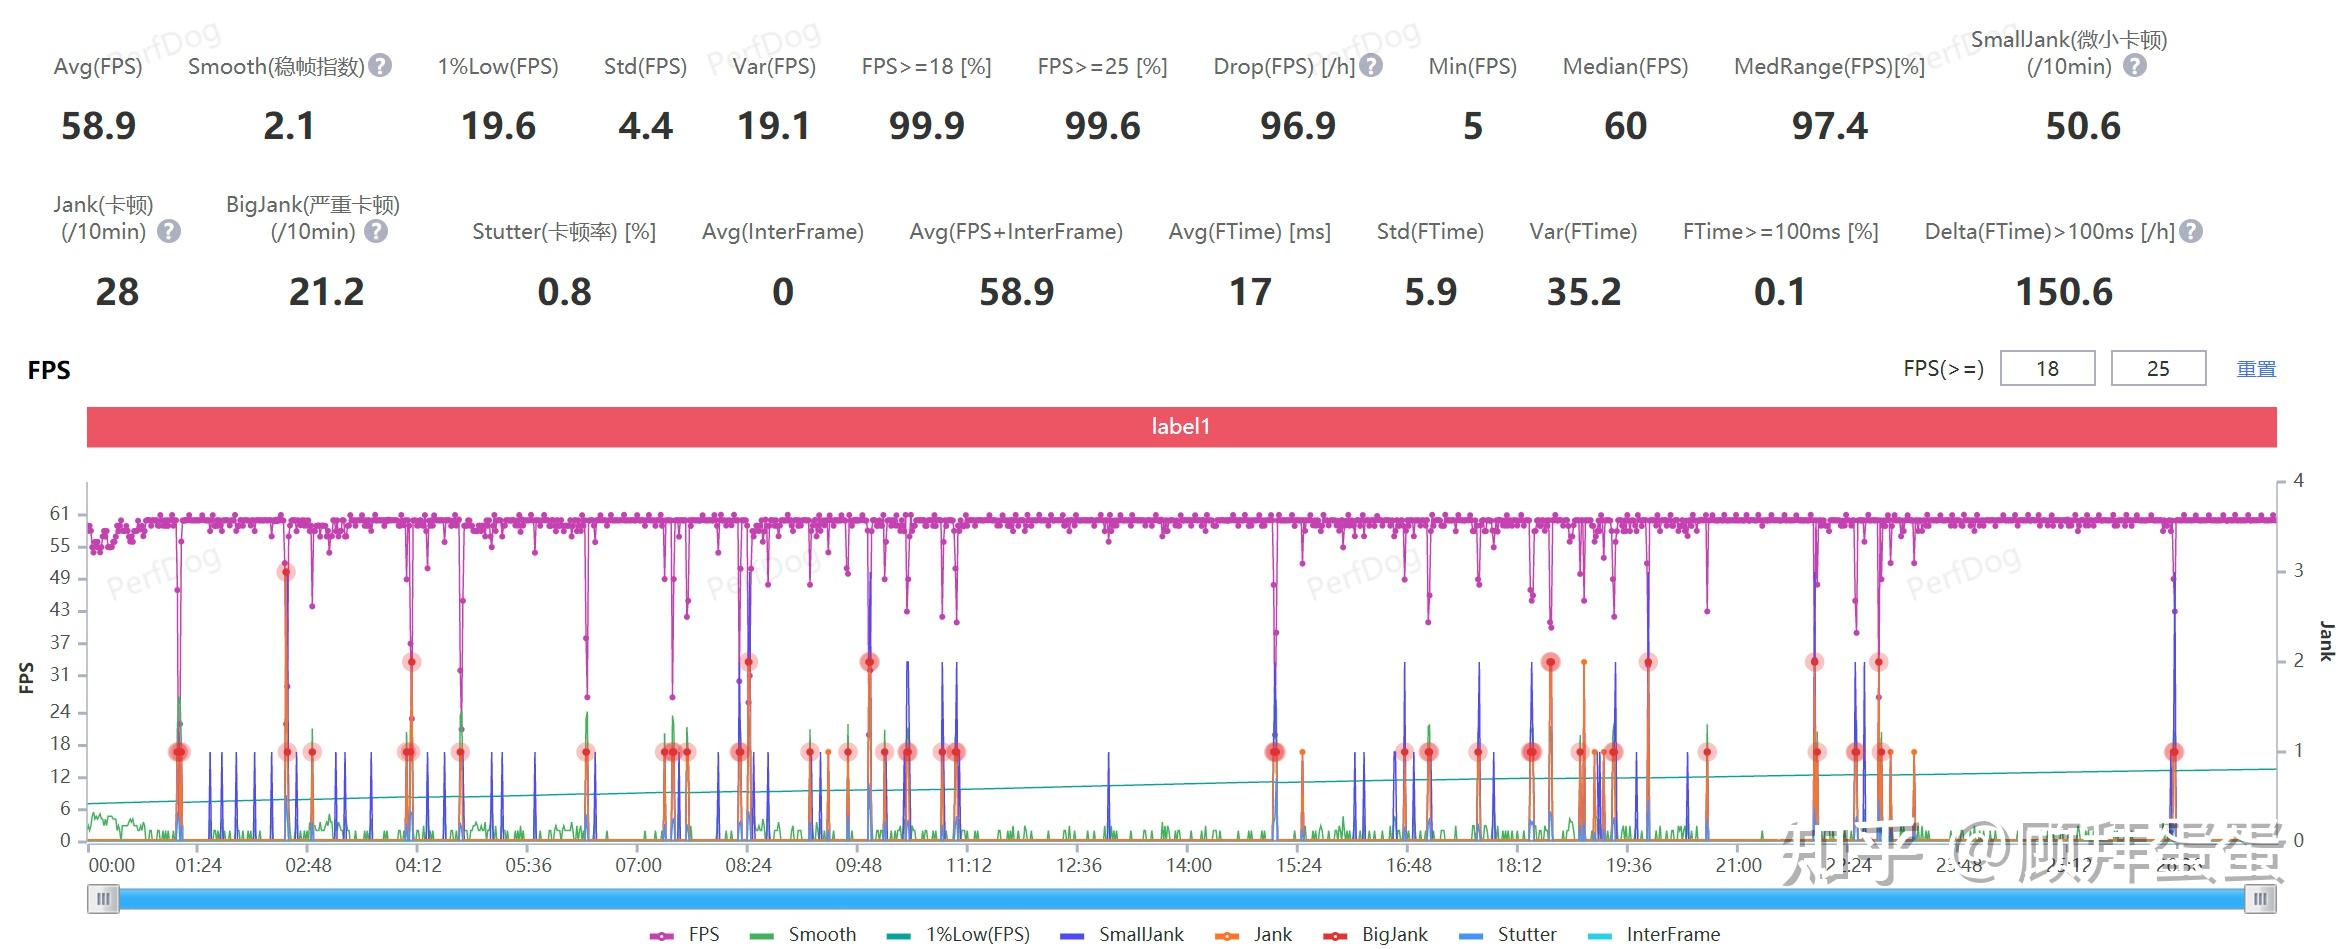Click the 15:24 time axis label
The width and height of the screenshot is (2346, 949).
tap(1298, 865)
